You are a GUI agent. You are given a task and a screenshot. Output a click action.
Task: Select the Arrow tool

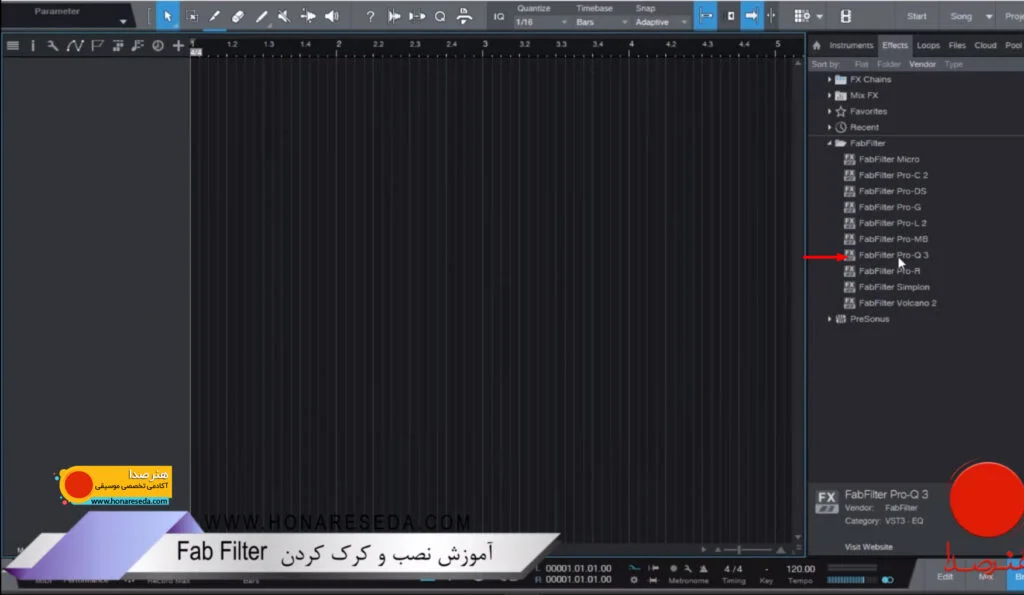click(x=168, y=16)
